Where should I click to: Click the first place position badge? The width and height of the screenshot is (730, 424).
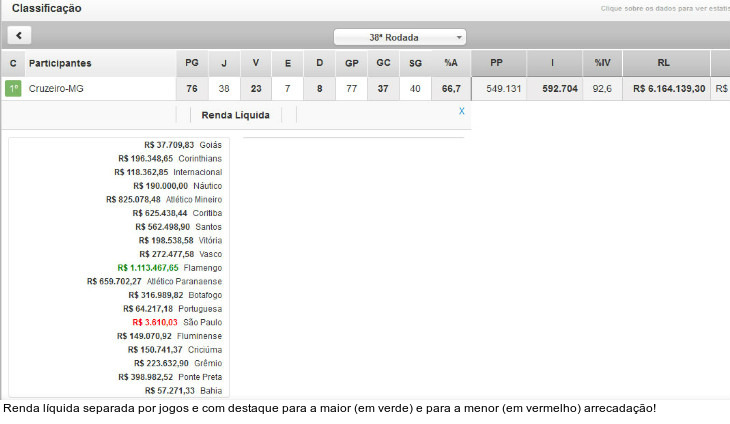[x=14, y=88]
